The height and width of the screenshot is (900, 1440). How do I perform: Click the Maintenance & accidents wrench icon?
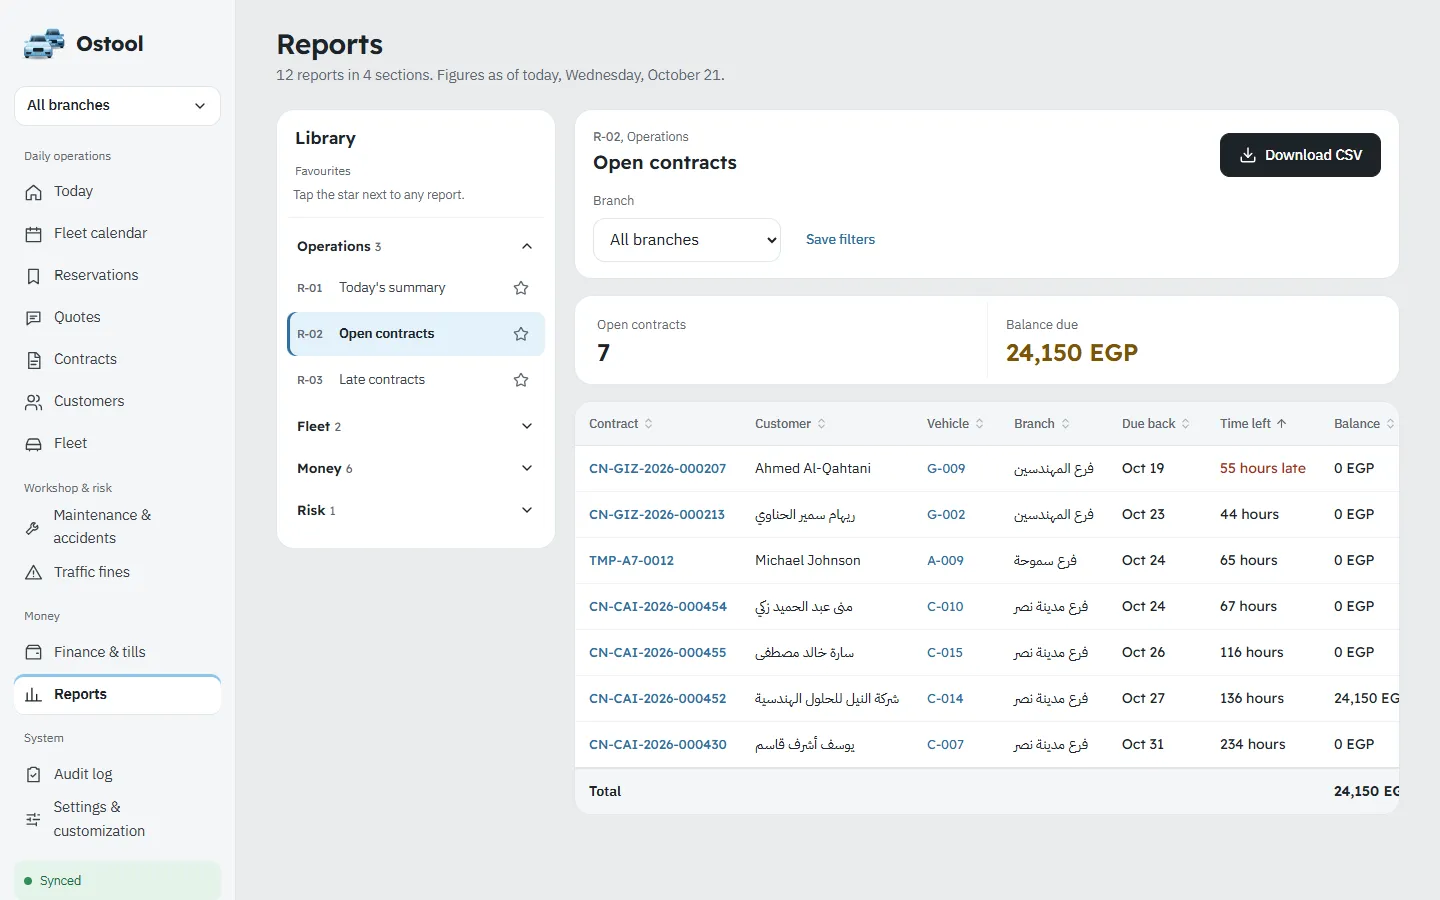click(x=33, y=527)
